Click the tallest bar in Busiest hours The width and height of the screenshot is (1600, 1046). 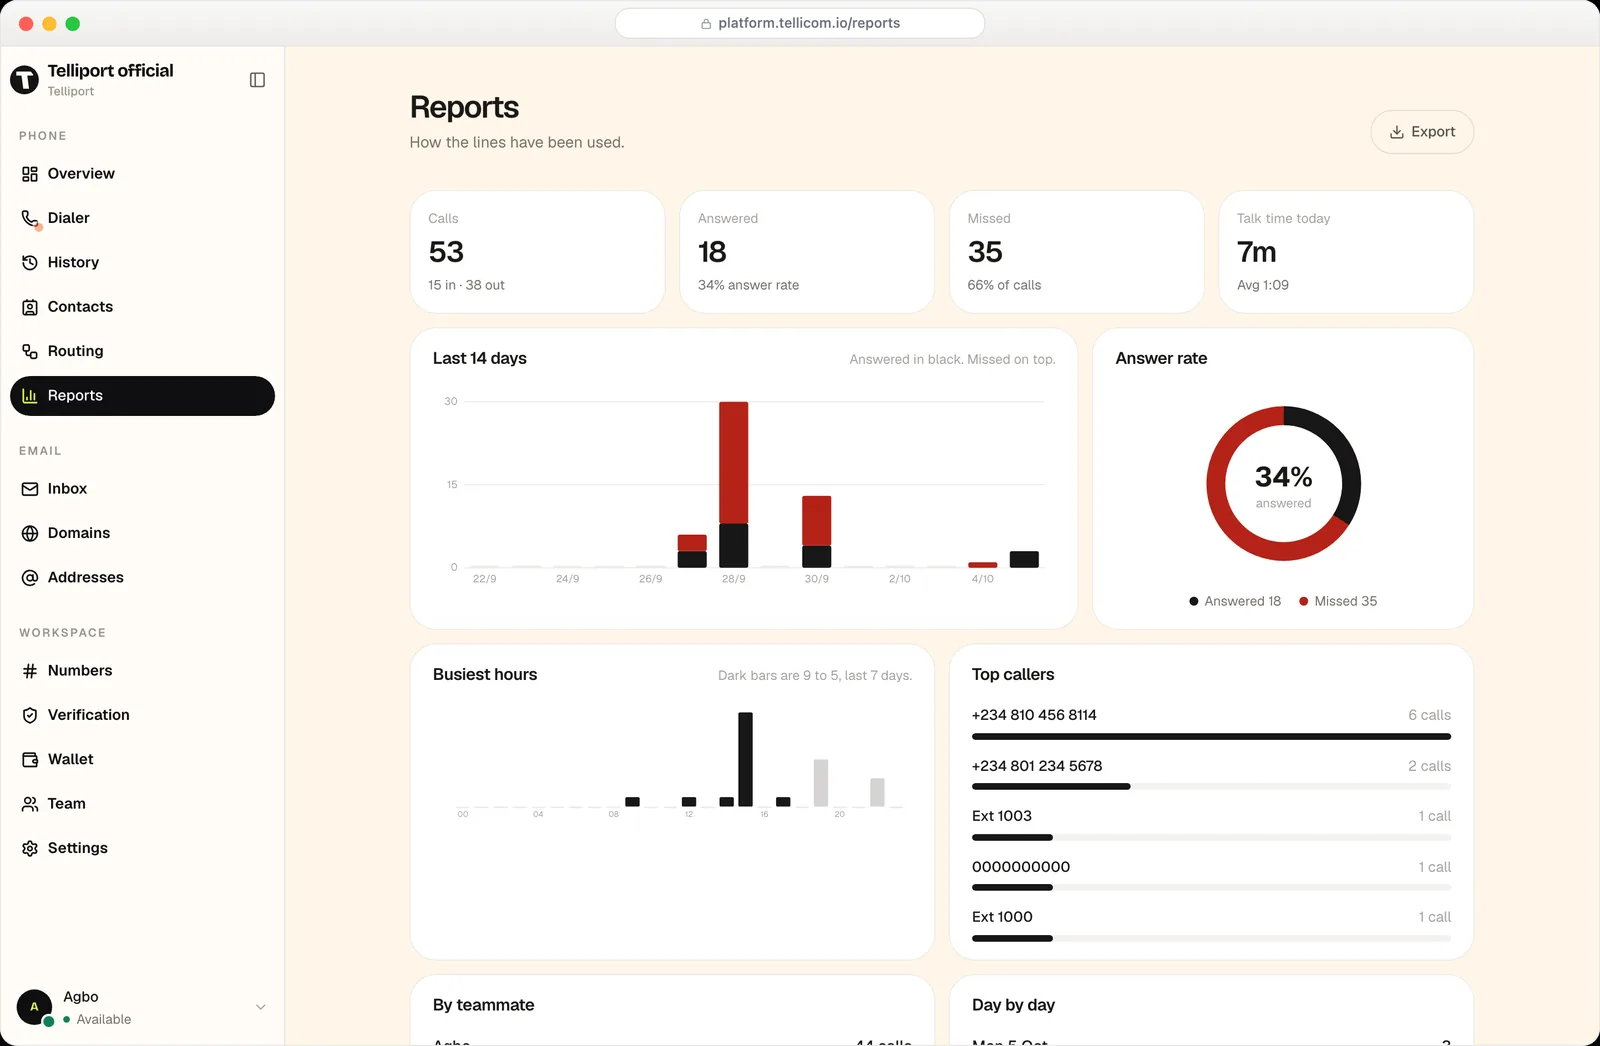click(745, 759)
